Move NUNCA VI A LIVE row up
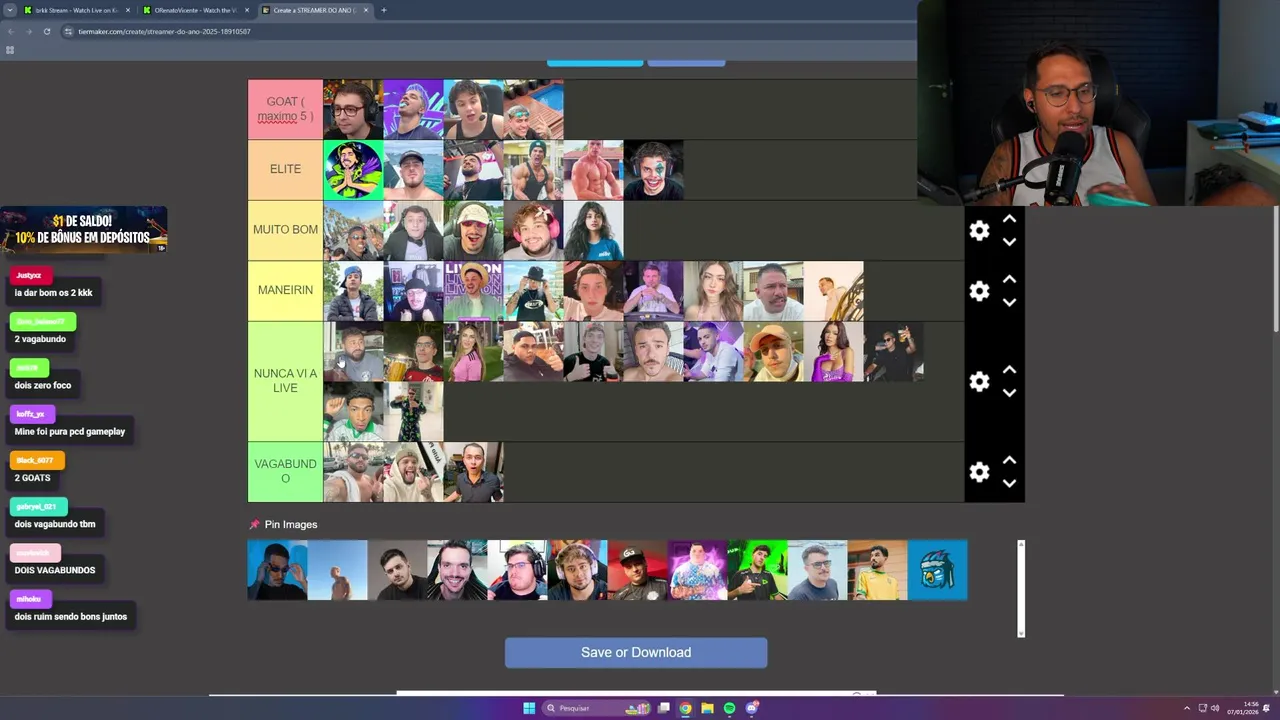The height and width of the screenshot is (720, 1280). click(1009, 370)
